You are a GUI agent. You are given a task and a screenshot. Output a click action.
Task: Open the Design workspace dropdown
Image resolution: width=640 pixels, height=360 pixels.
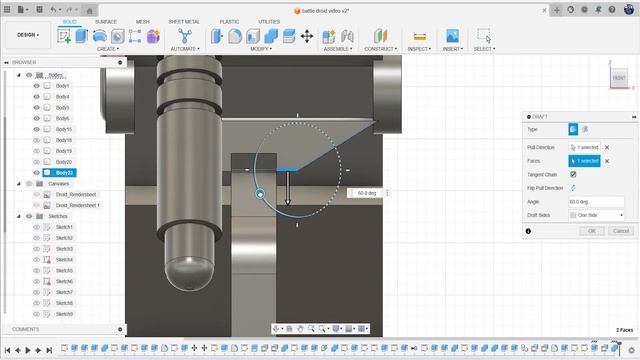(28, 35)
